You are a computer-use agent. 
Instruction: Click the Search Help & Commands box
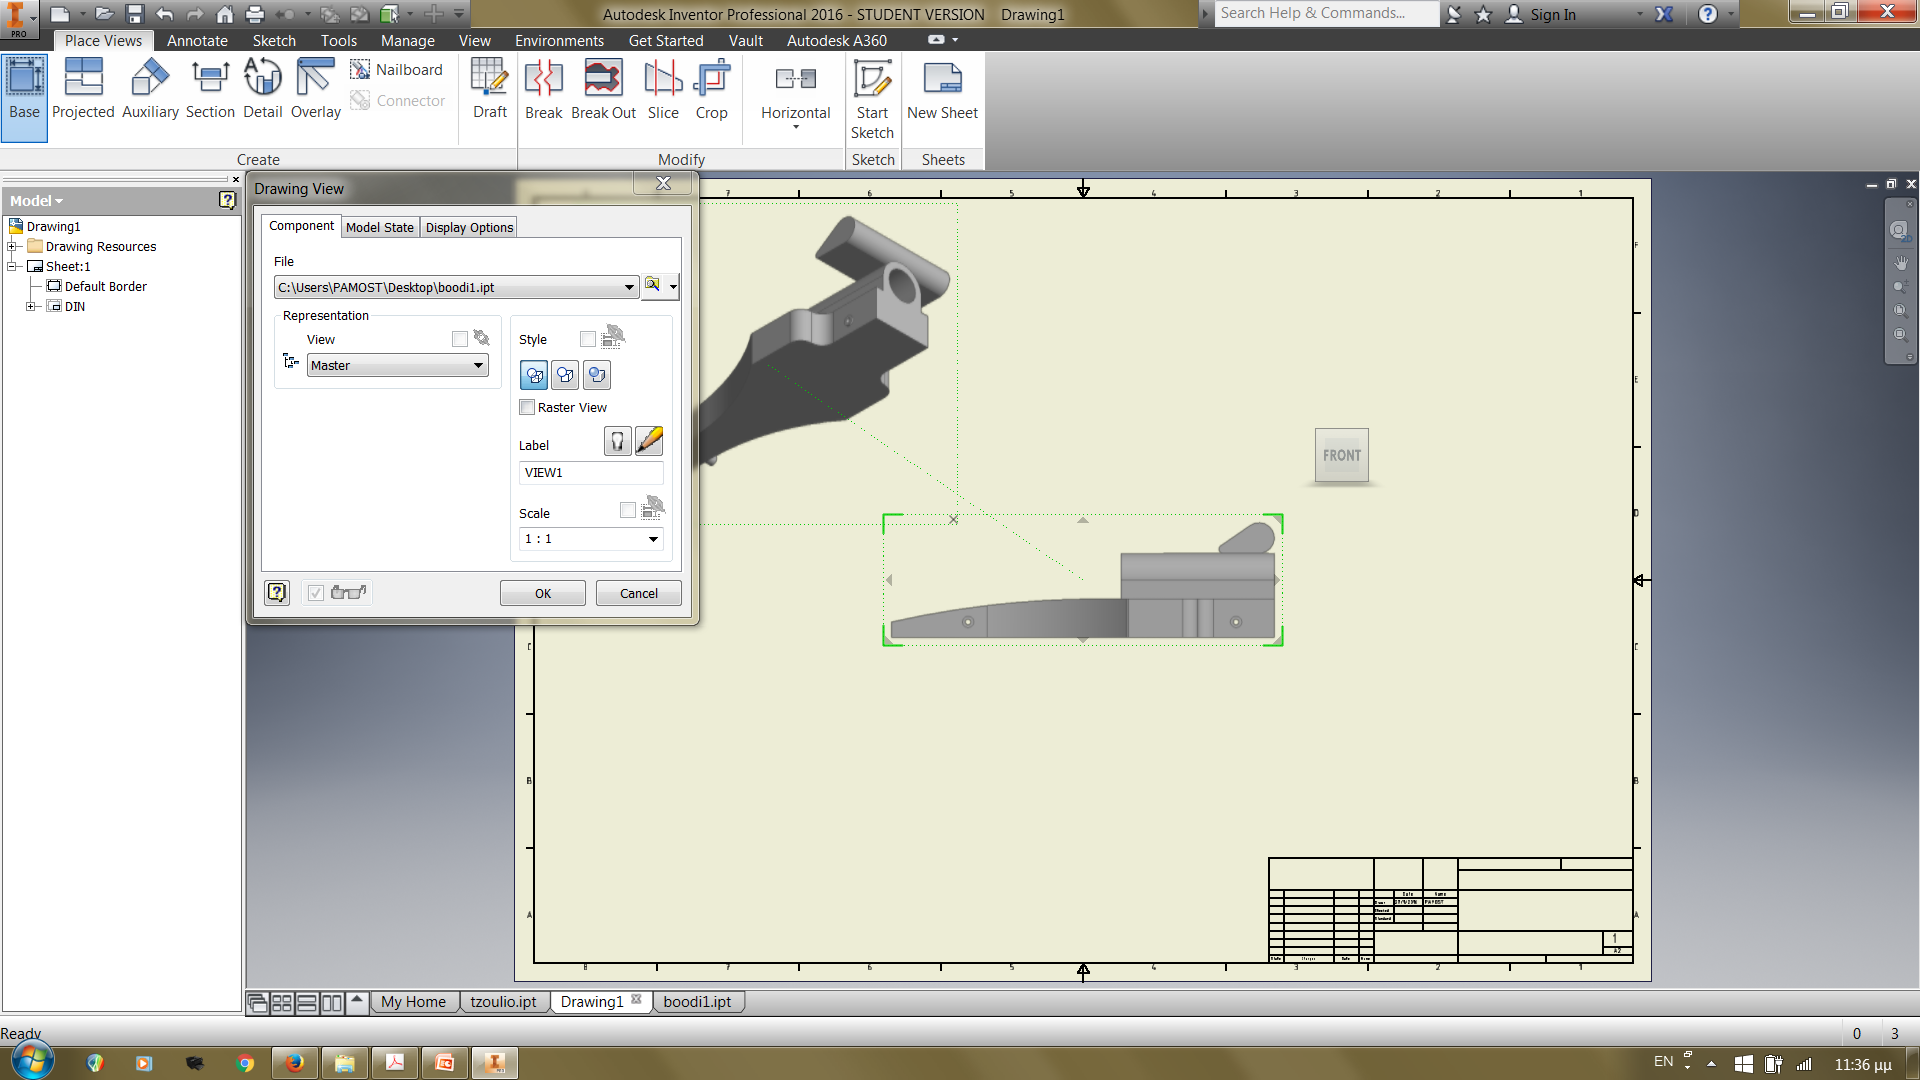tap(1326, 13)
